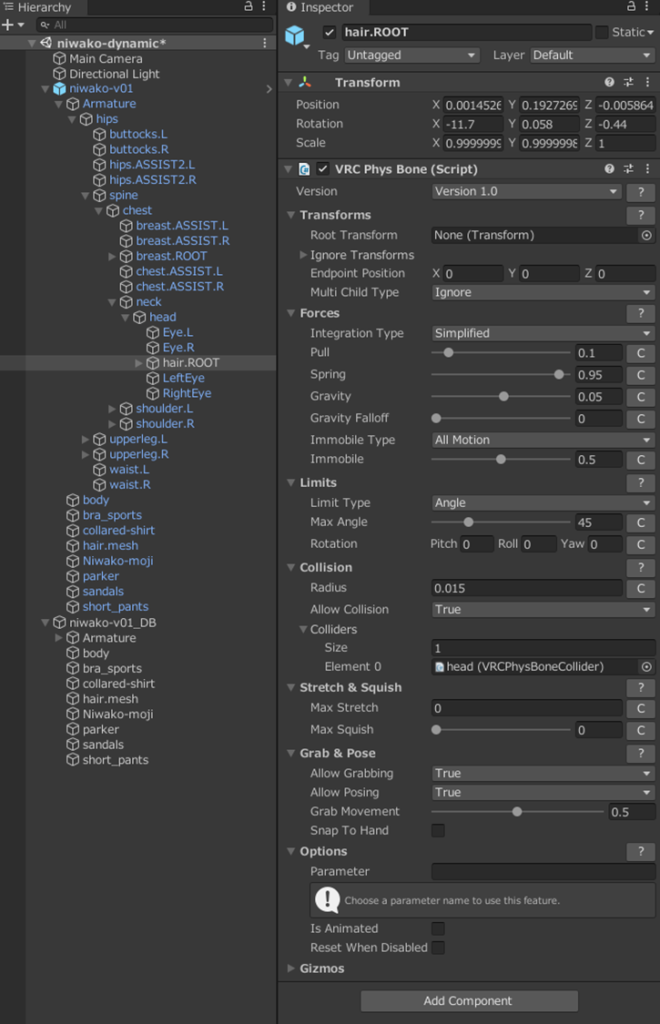The image size is (660, 1024).
Task: Click the Root Transform object picker circle
Action: [x=646, y=235]
